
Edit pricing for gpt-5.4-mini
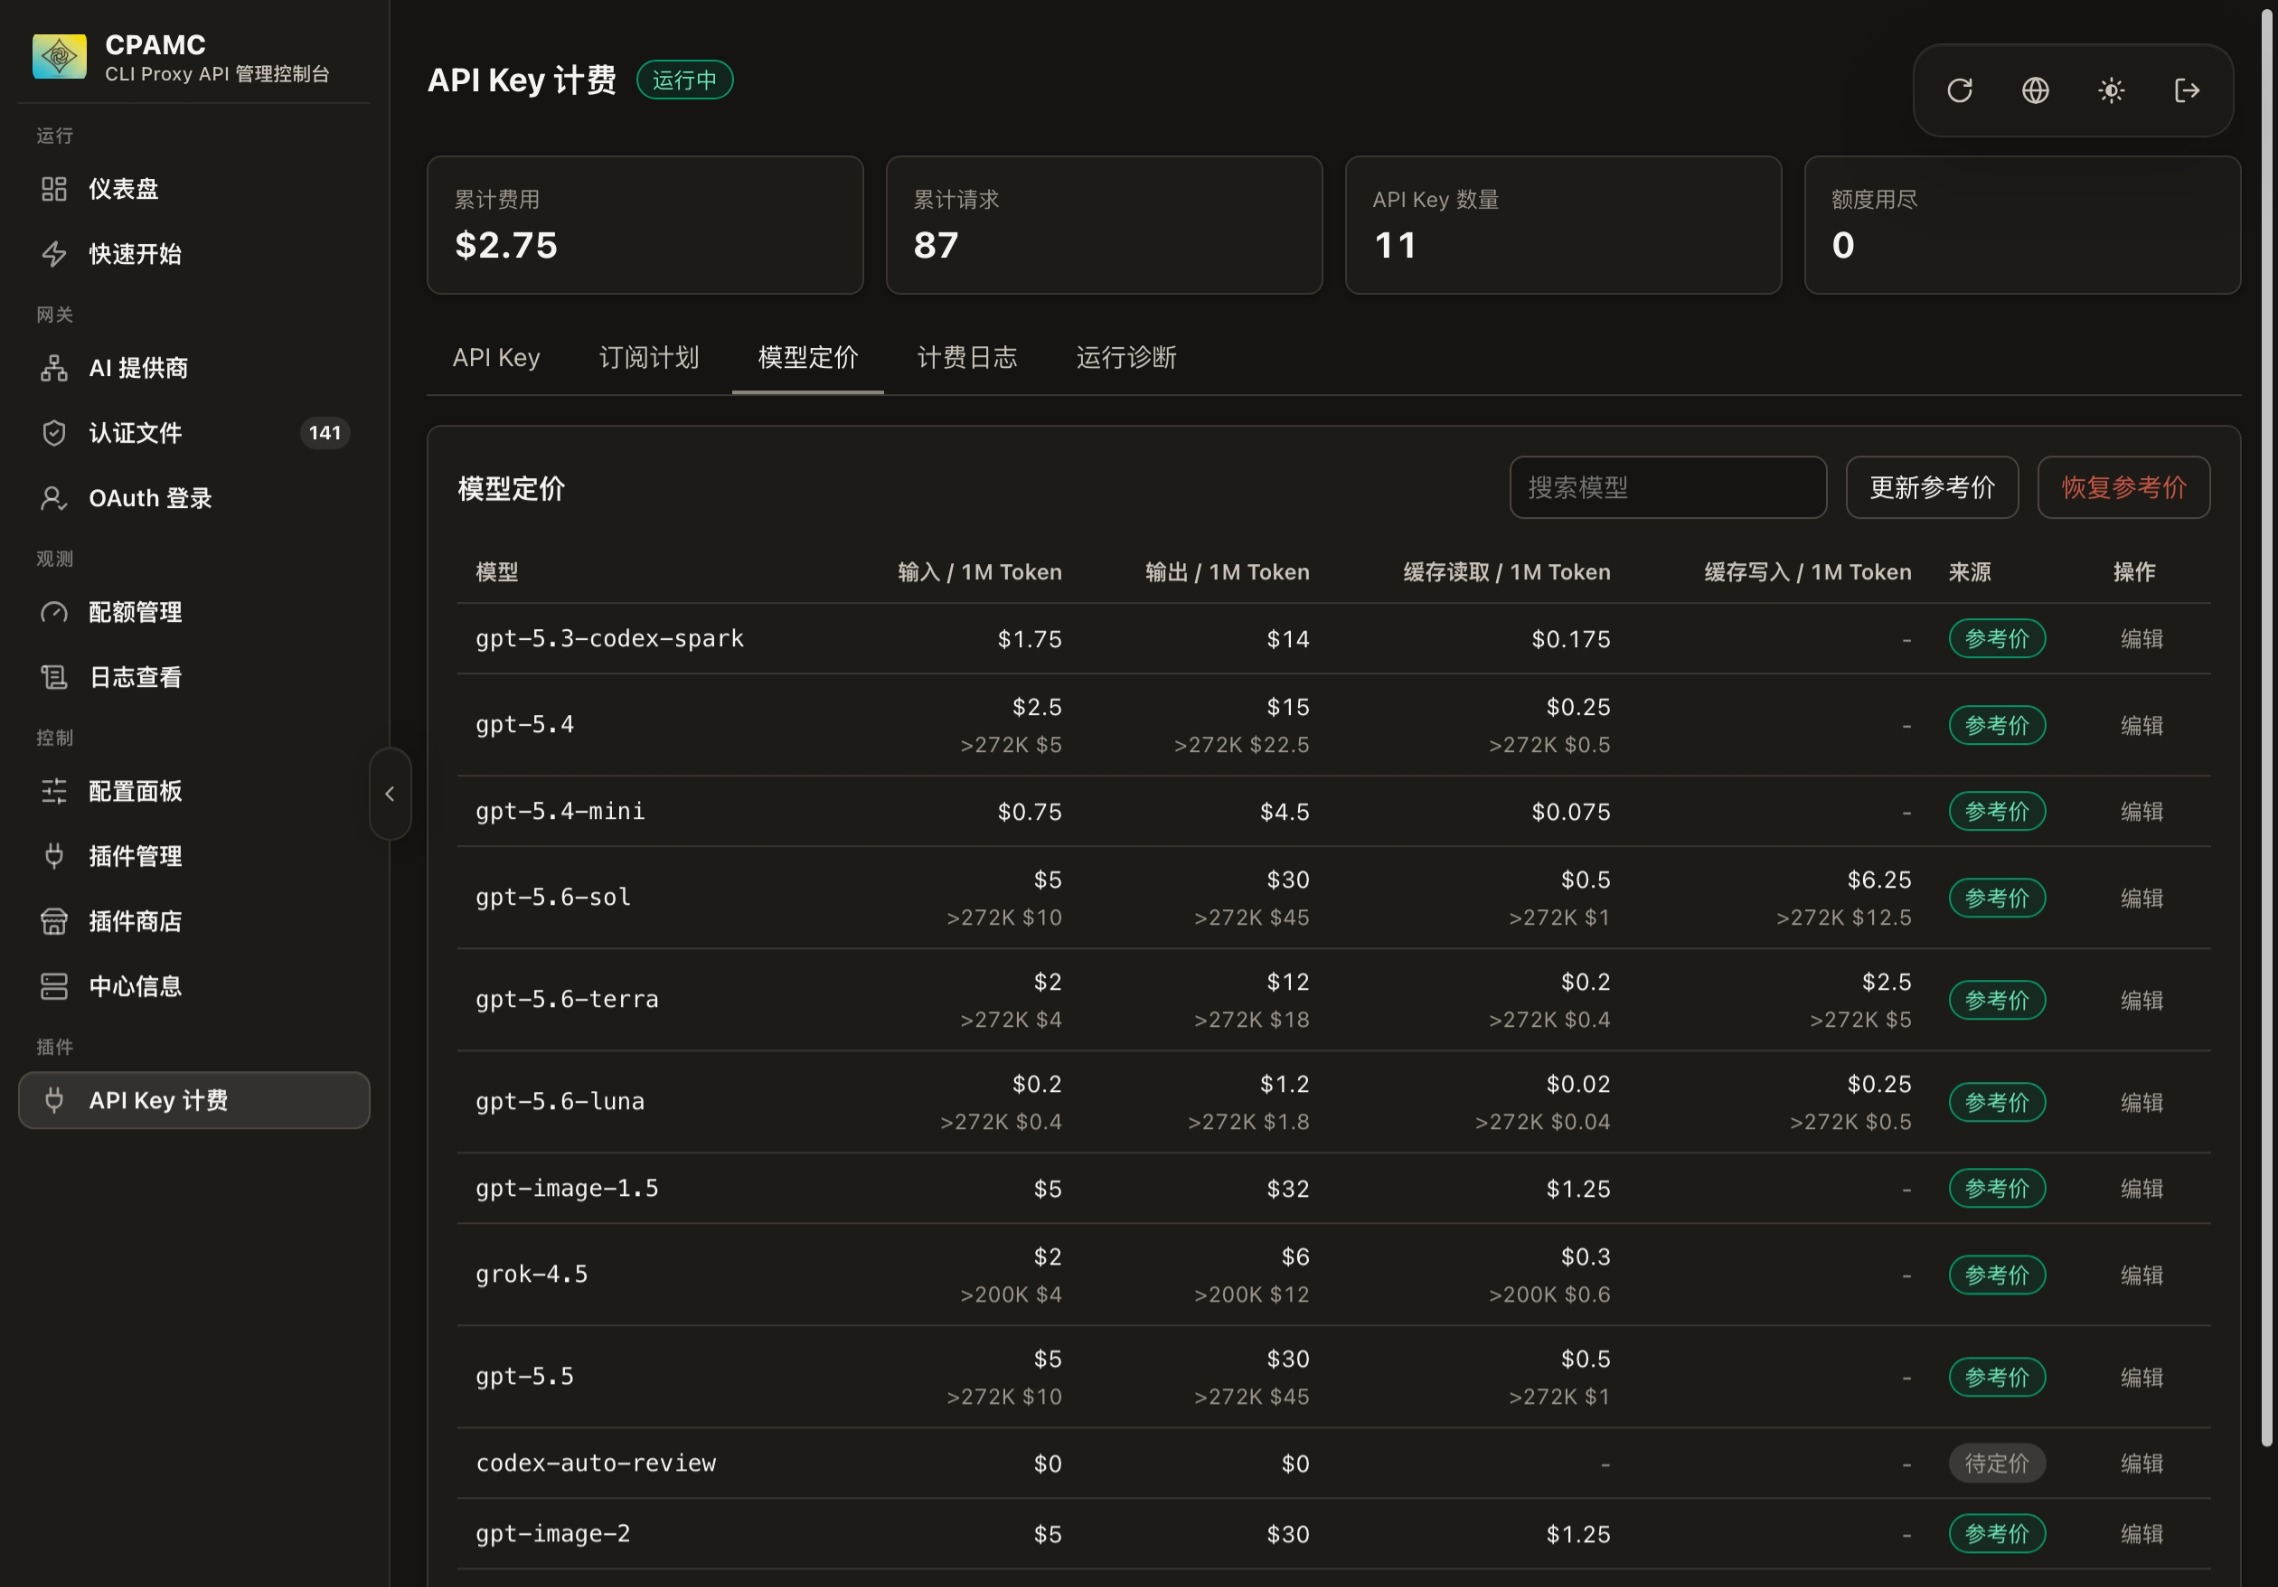[2142, 812]
